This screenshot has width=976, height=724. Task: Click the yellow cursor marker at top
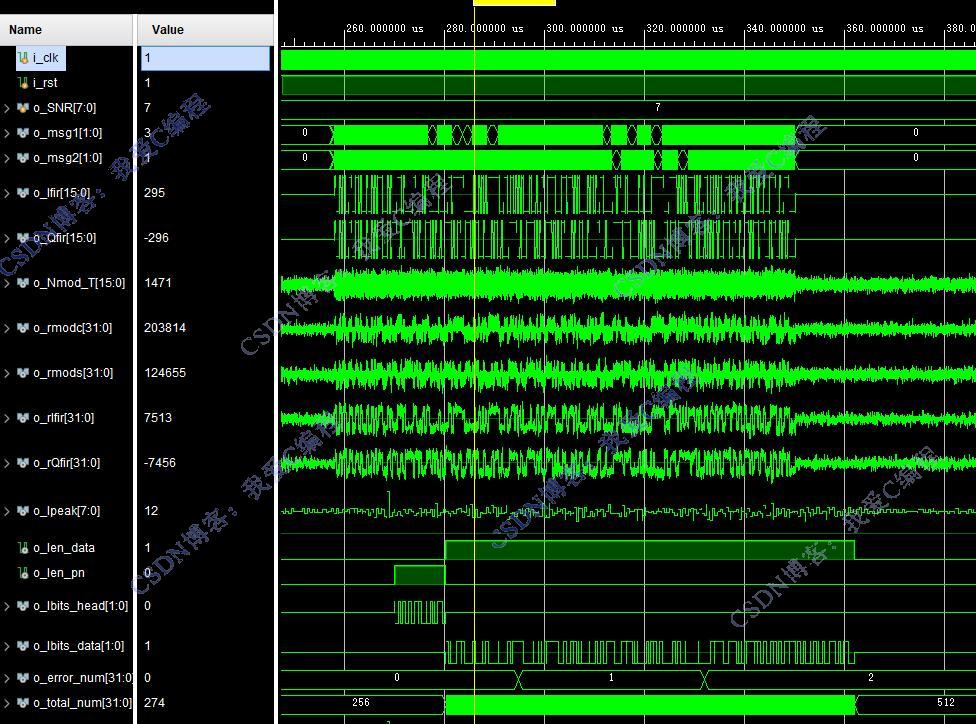point(514,2)
